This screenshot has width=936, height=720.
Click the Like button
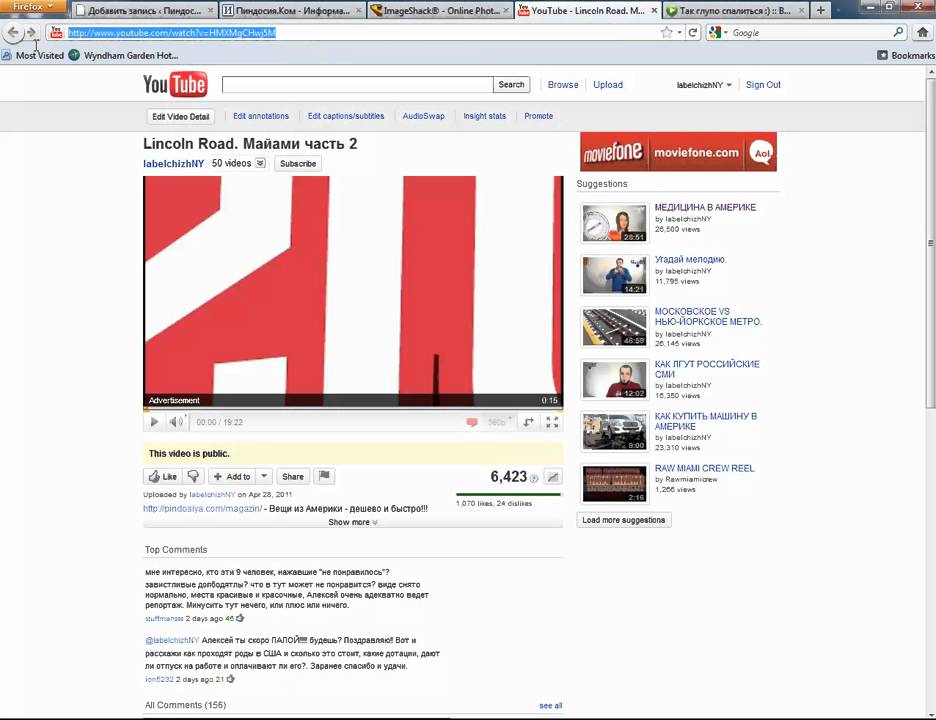[x=163, y=476]
